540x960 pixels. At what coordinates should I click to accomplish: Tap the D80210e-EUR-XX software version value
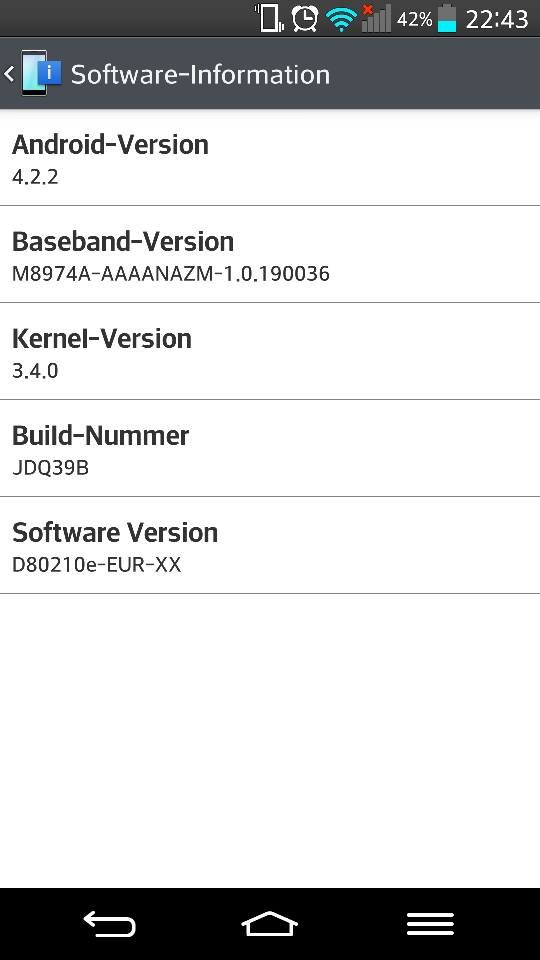[x=97, y=564]
